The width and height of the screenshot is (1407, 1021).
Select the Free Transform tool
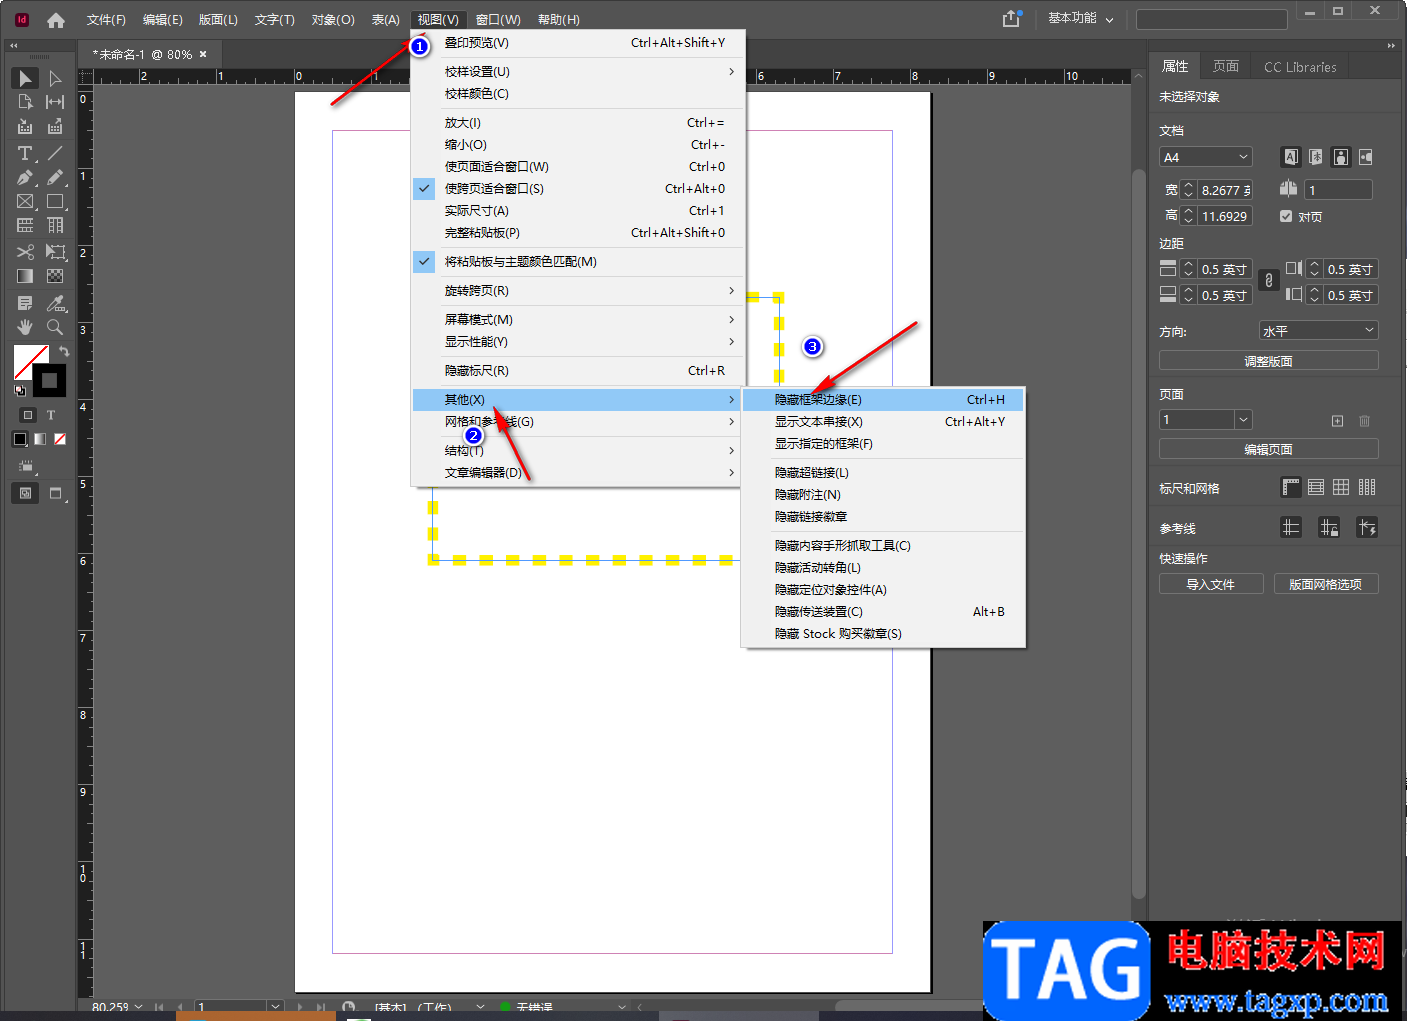[55, 252]
